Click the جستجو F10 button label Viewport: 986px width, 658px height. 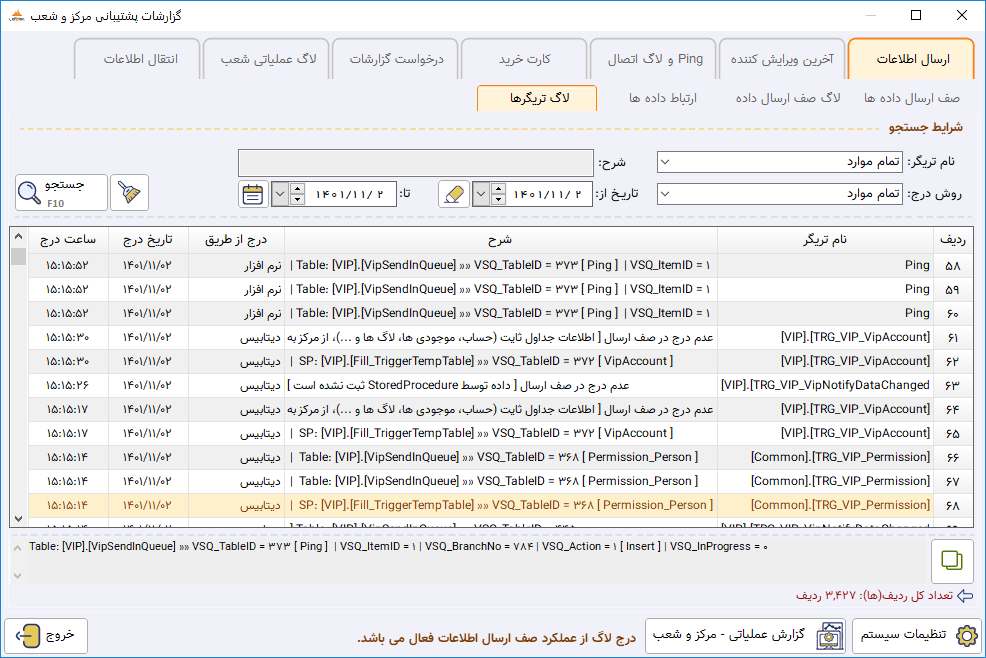coord(65,192)
